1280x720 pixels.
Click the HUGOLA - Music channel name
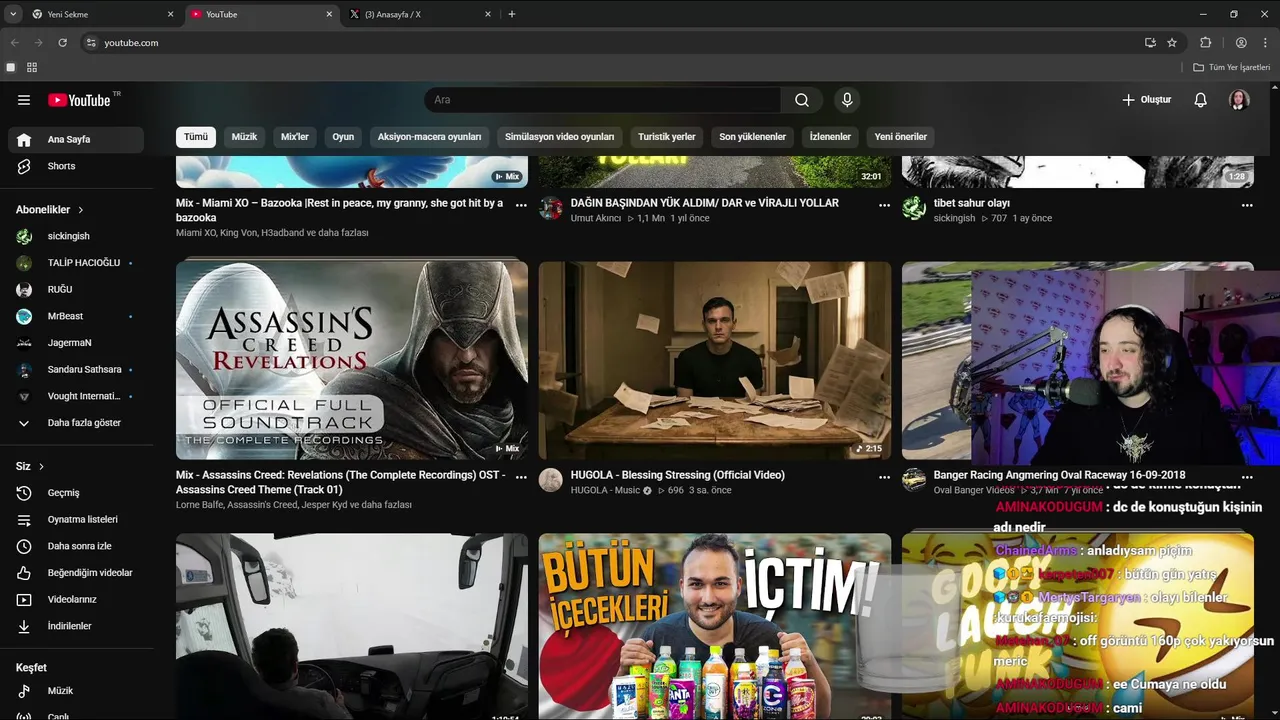pyautogui.click(x=605, y=491)
